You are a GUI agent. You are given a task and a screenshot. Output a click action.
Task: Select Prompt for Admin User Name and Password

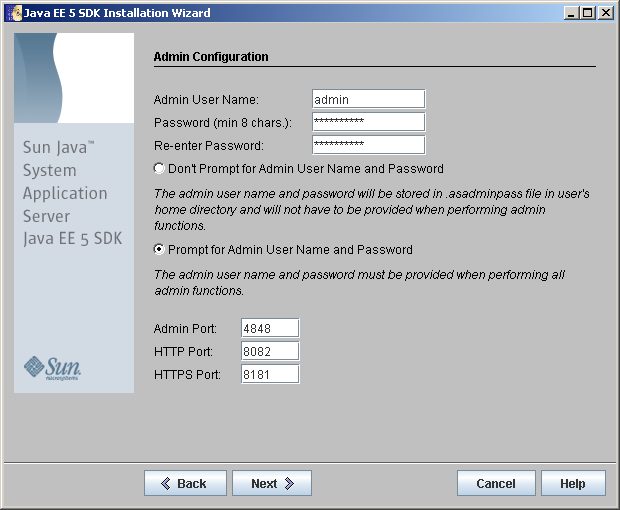pyautogui.click(x=160, y=250)
